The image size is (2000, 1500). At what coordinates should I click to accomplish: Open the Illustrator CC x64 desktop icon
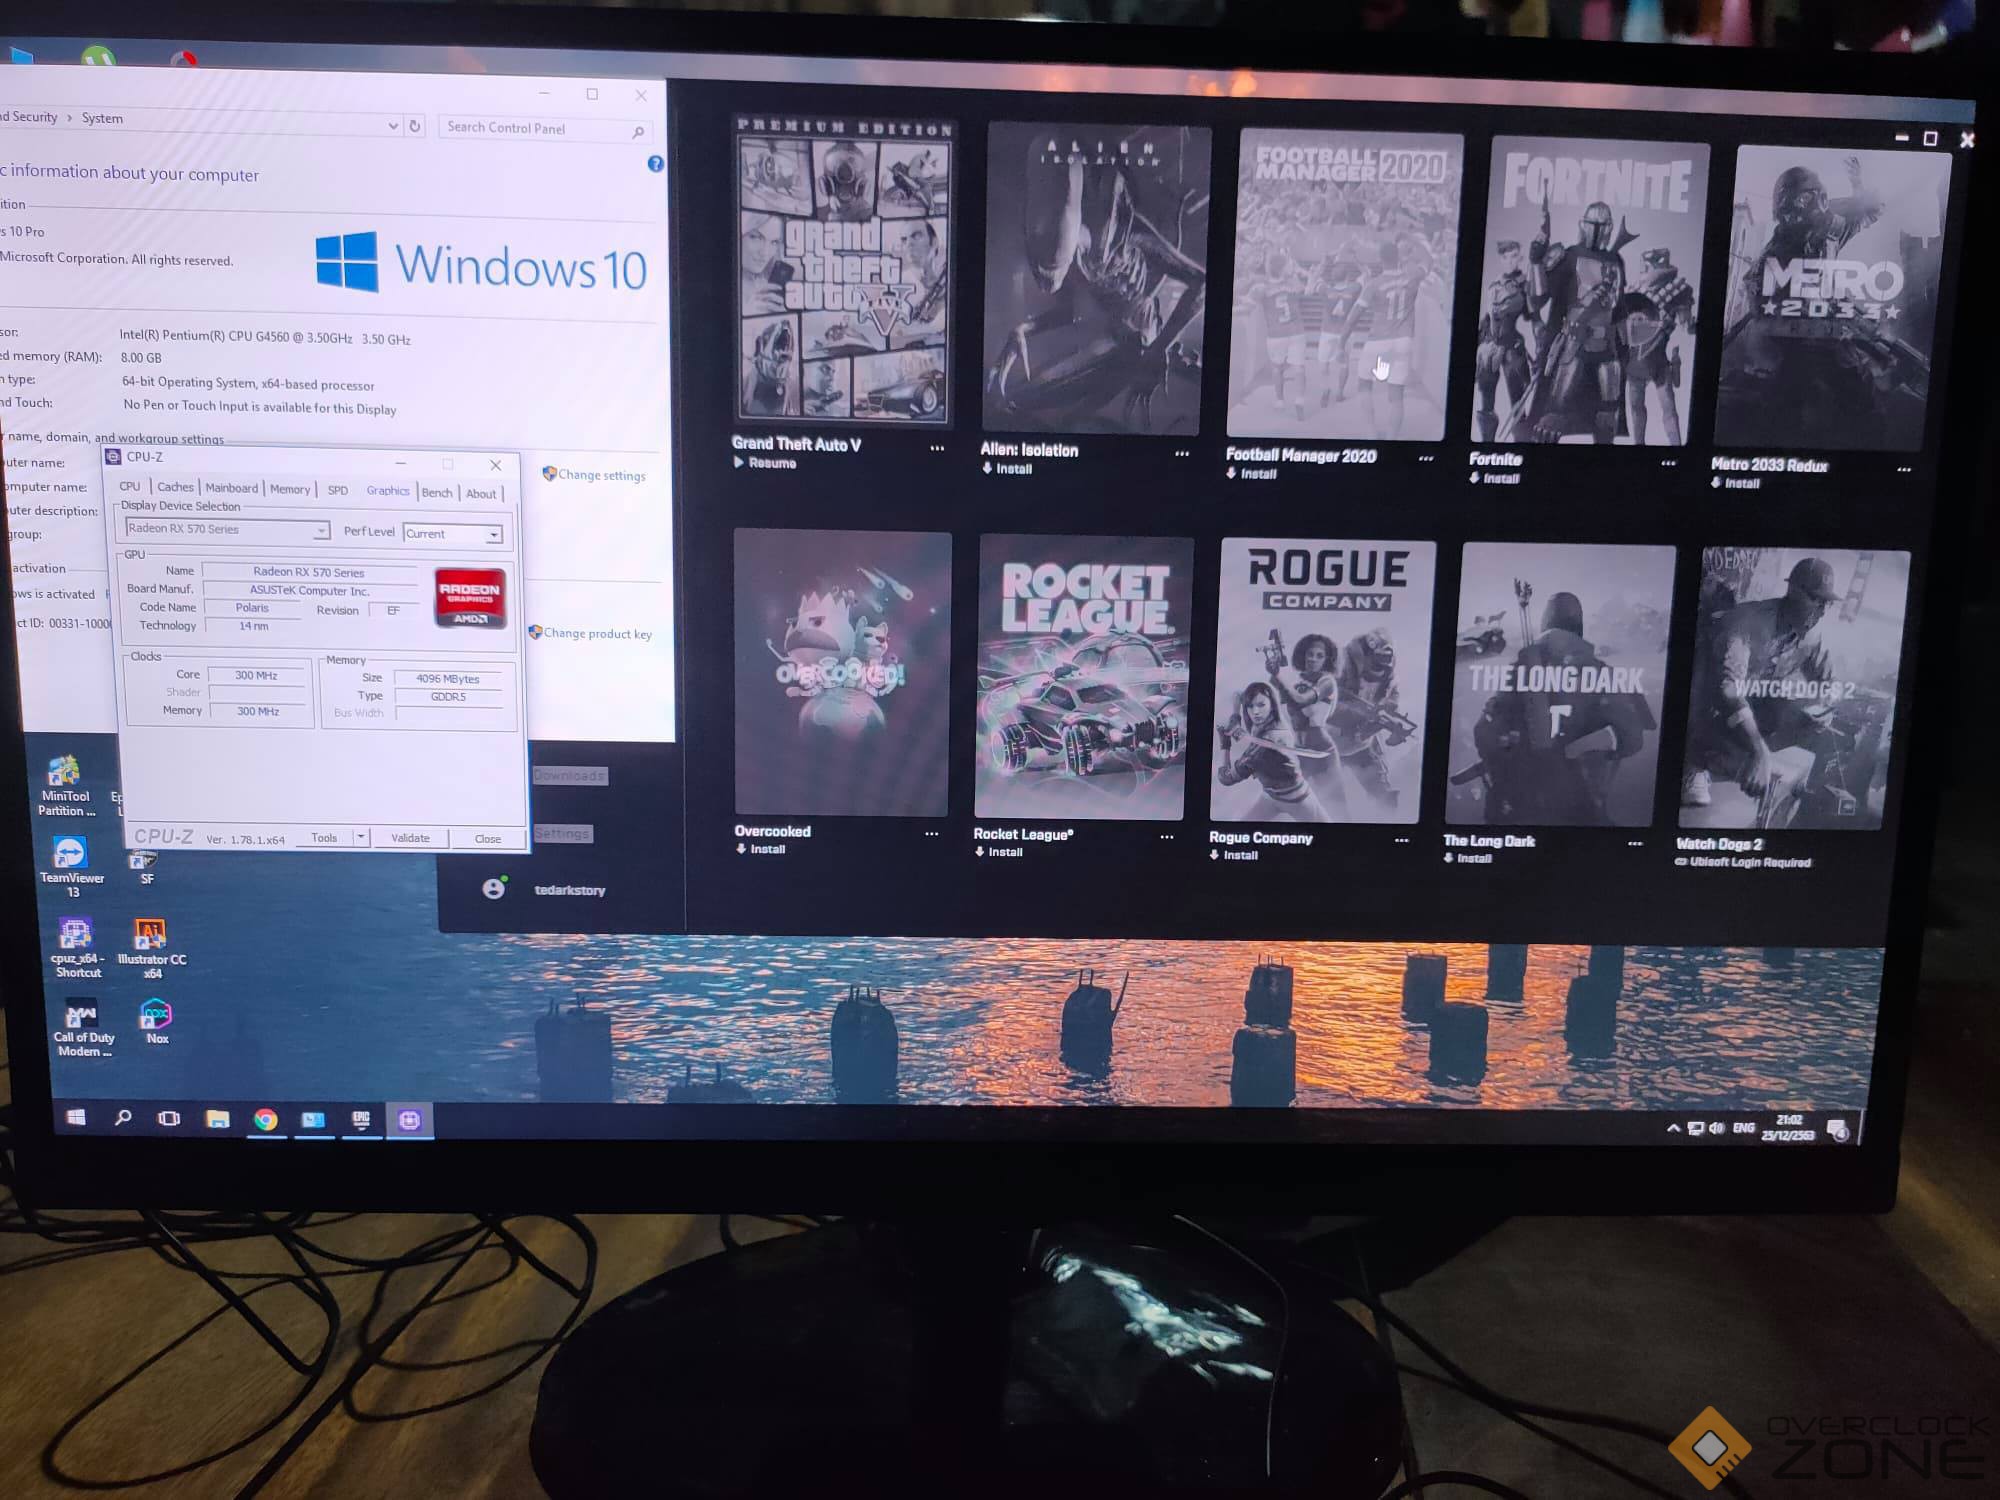[150, 935]
